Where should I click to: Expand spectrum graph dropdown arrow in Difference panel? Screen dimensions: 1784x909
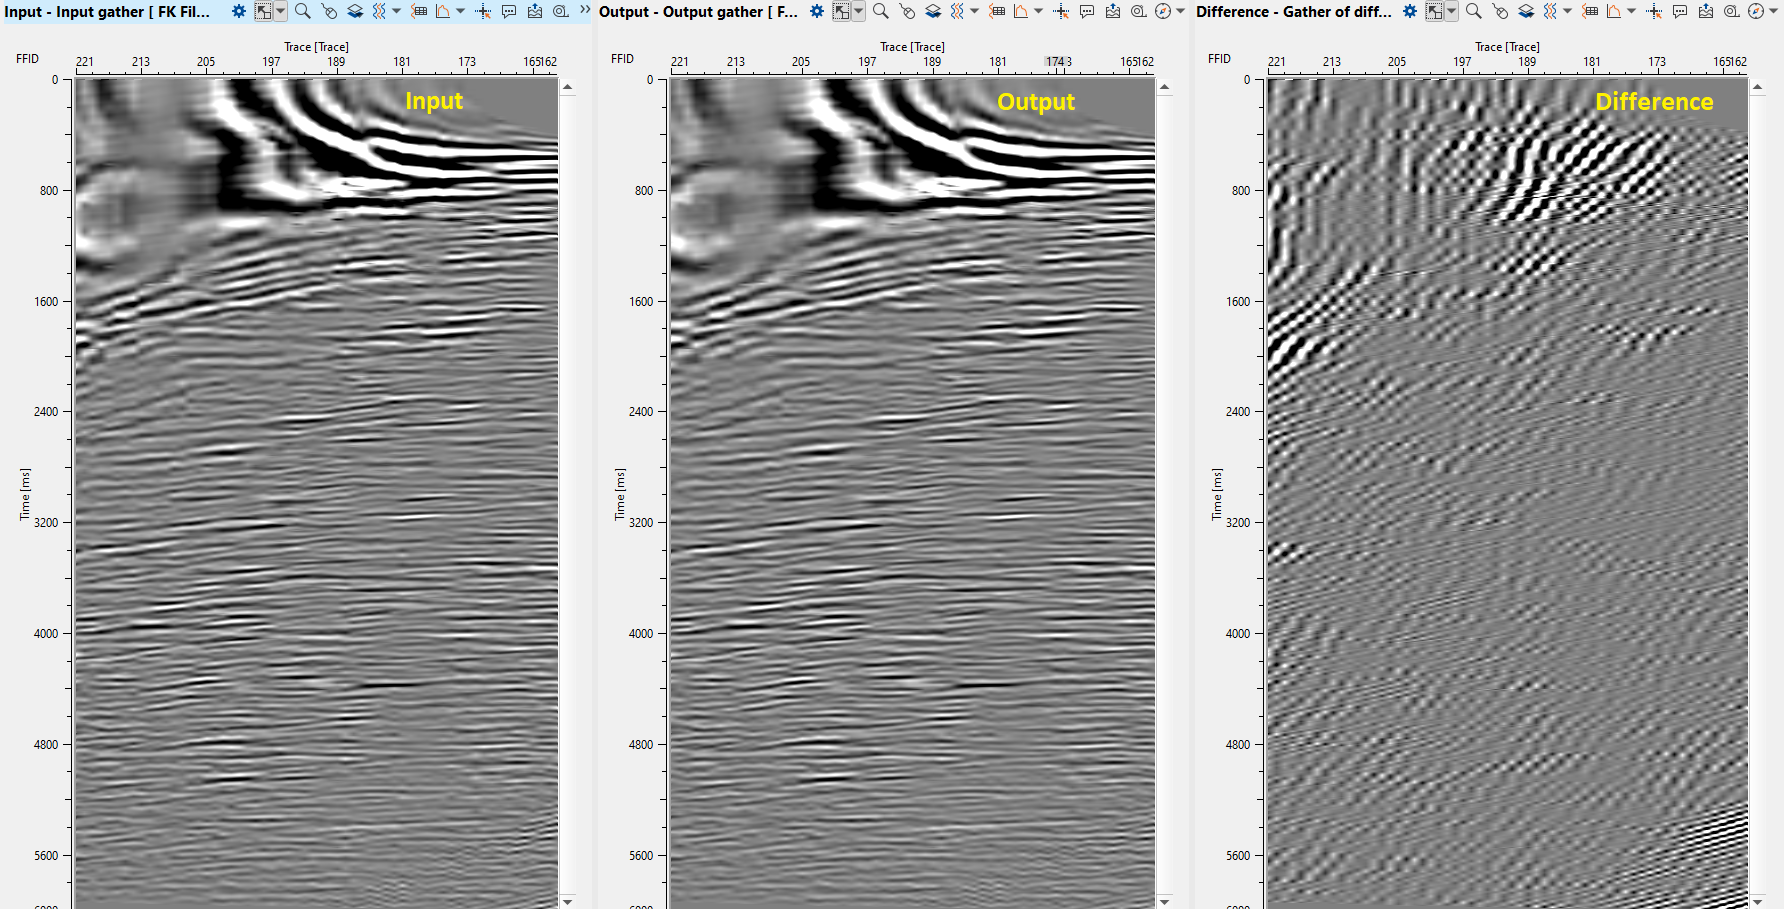[x=1631, y=12]
